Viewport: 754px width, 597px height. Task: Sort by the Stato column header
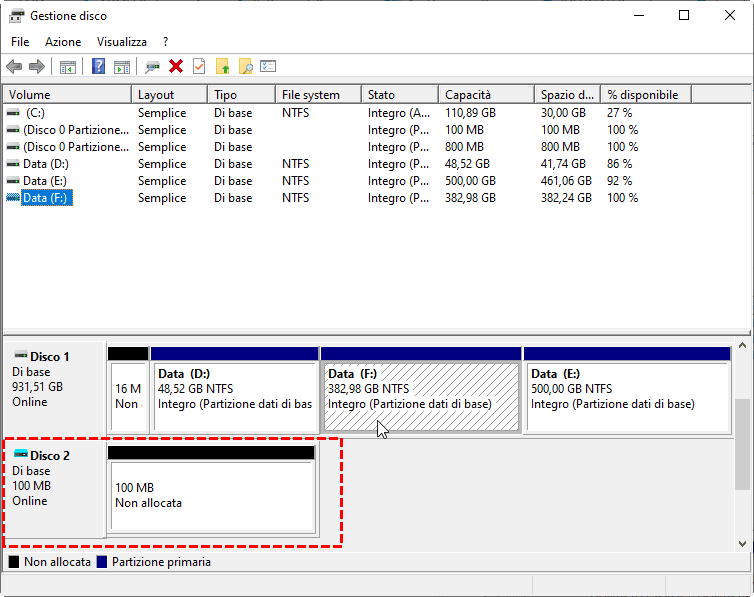pos(400,95)
